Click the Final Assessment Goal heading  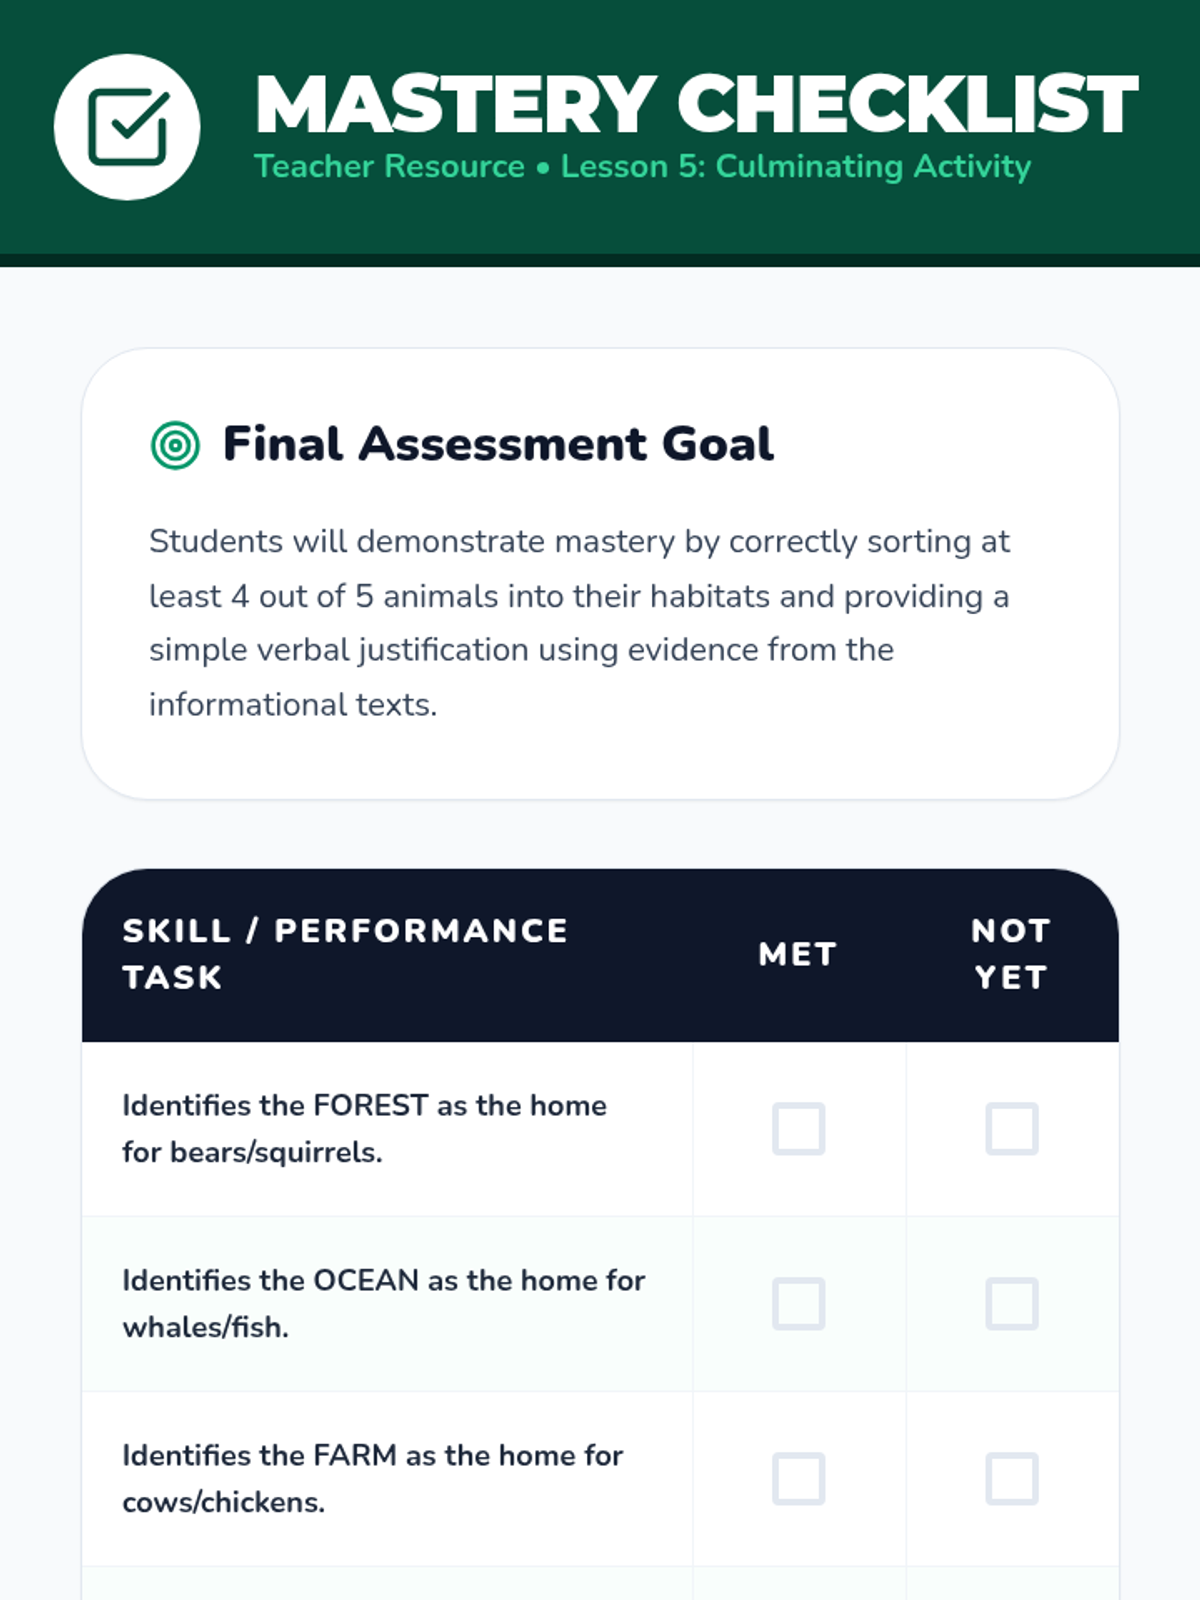click(x=498, y=444)
